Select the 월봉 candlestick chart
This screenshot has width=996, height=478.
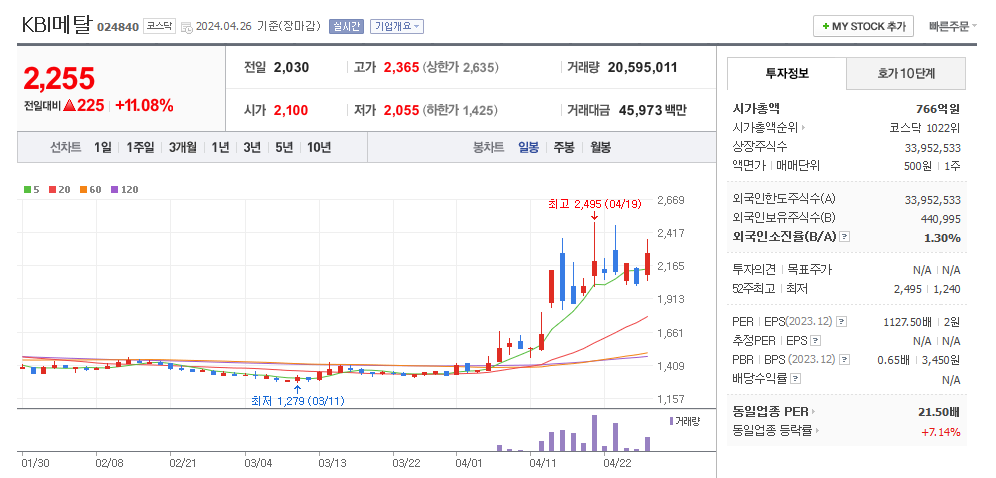[600, 147]
